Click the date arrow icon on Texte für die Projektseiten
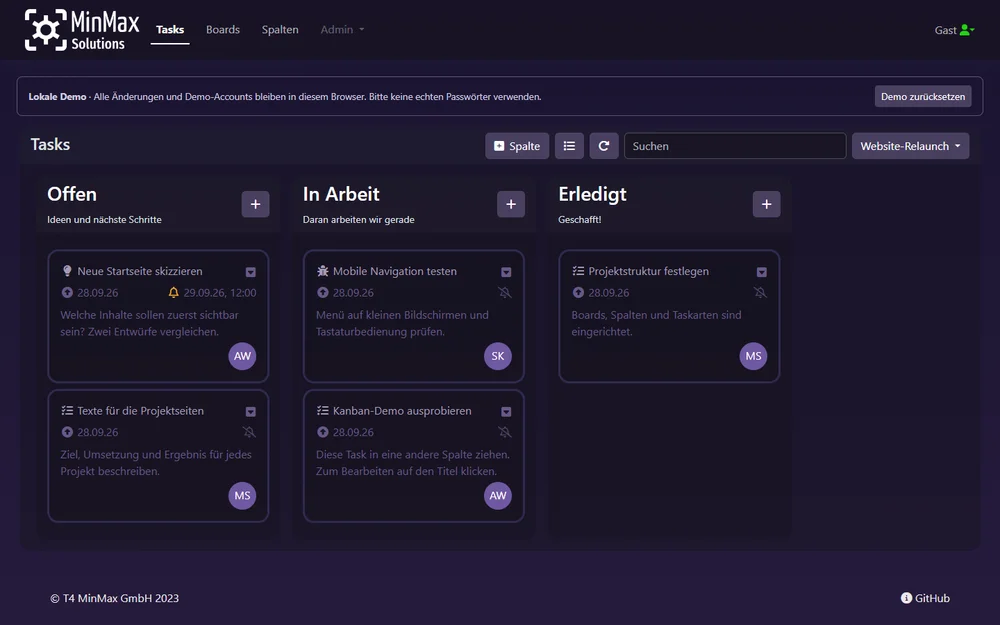The width and height of the screenshot is (1000, 625). pyautogui.click(x=67, y=432)
